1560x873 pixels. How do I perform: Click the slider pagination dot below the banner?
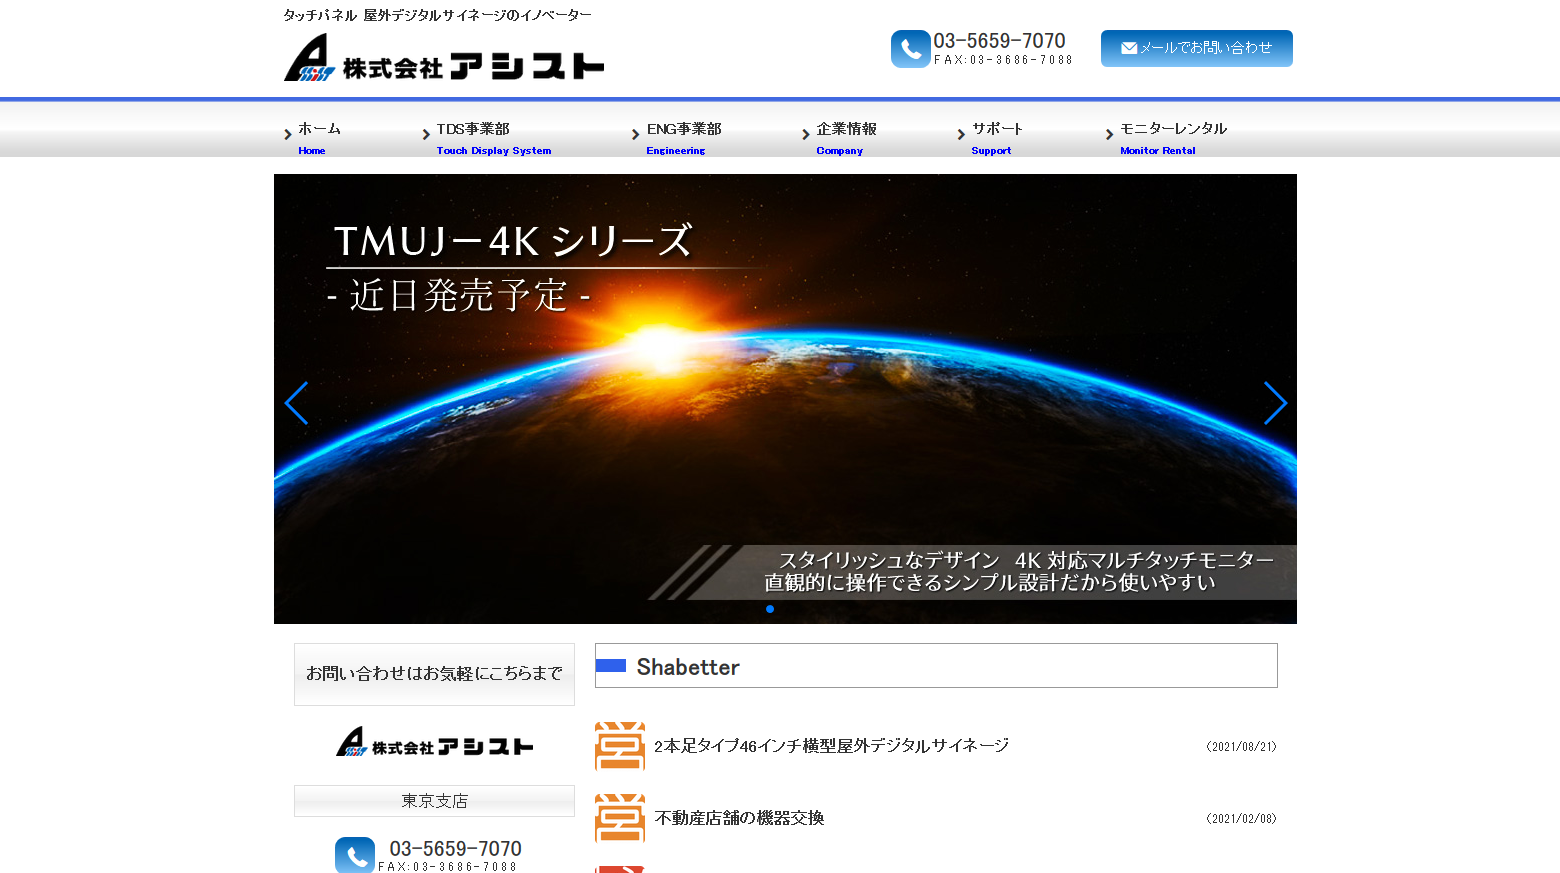(x=770, y=608)
